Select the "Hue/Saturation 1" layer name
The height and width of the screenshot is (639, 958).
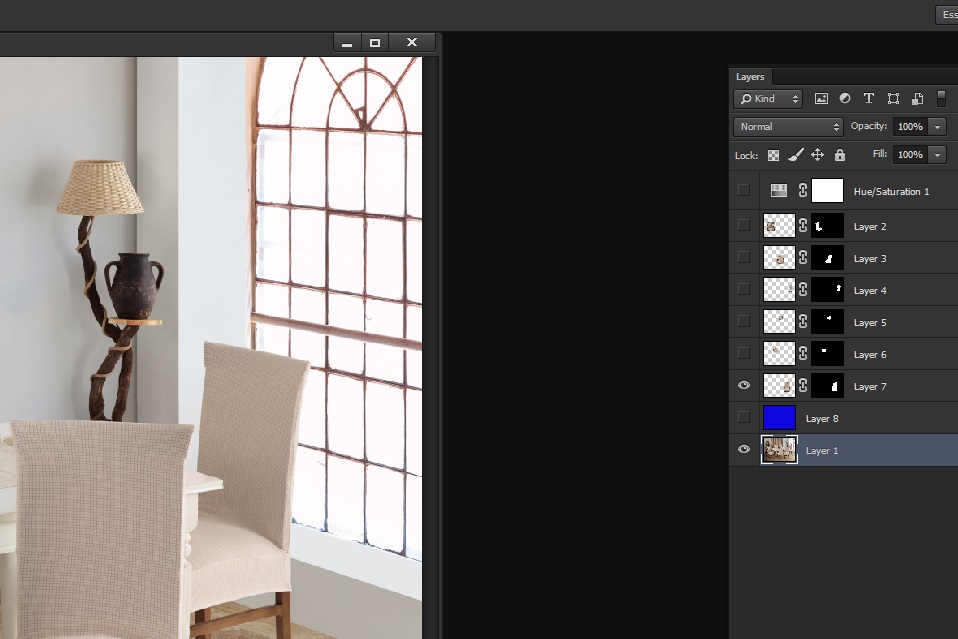click(x=891, y=192)
